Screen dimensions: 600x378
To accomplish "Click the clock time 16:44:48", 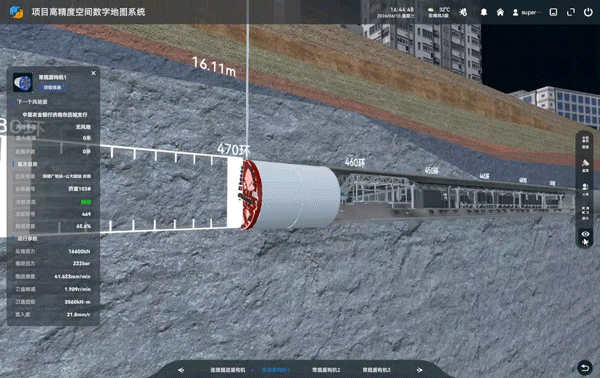I will 402,9.
